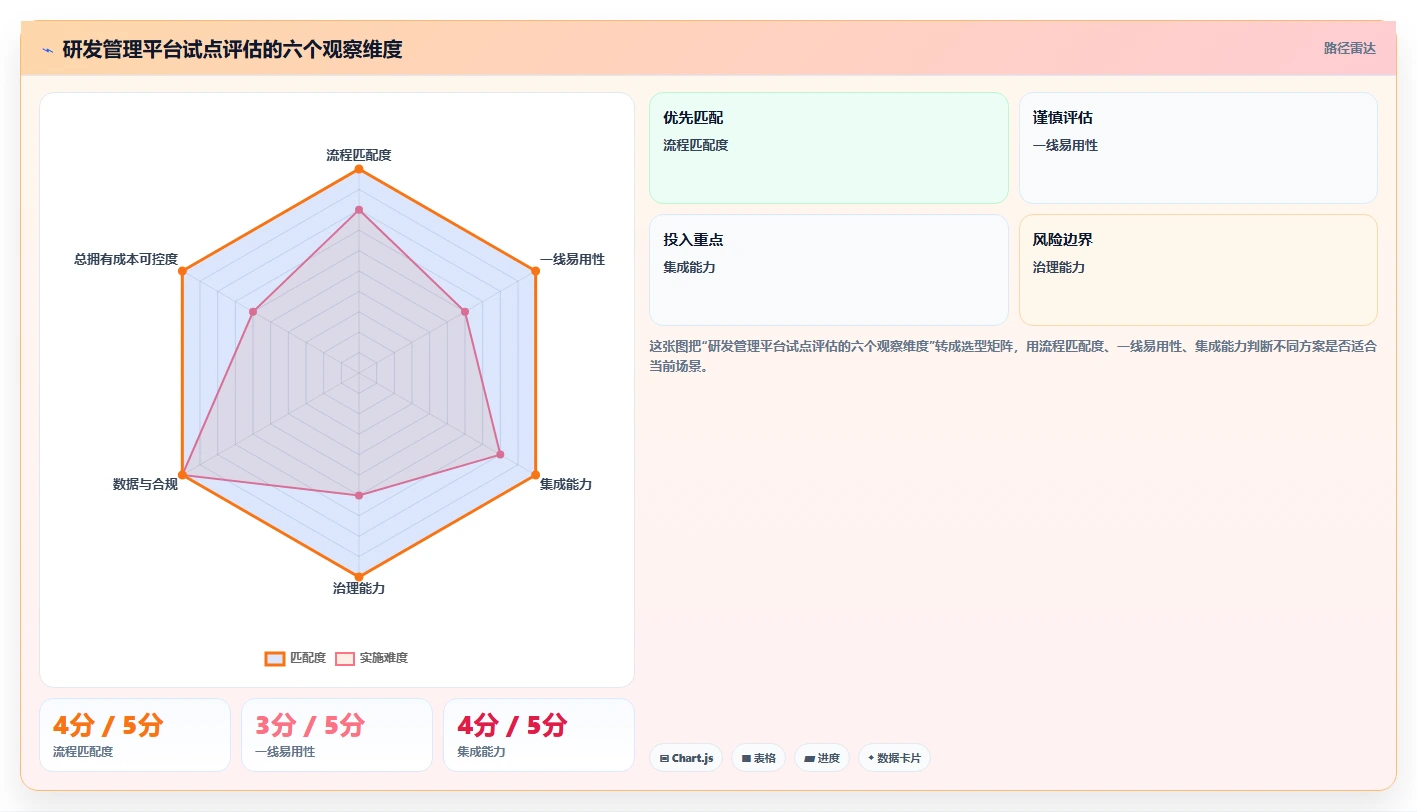This screenshot has height=812, width=1417.
Task: Click pink 实施难度 point on 总拥有成本可控度 axis
Action: (x=253, y=312)
